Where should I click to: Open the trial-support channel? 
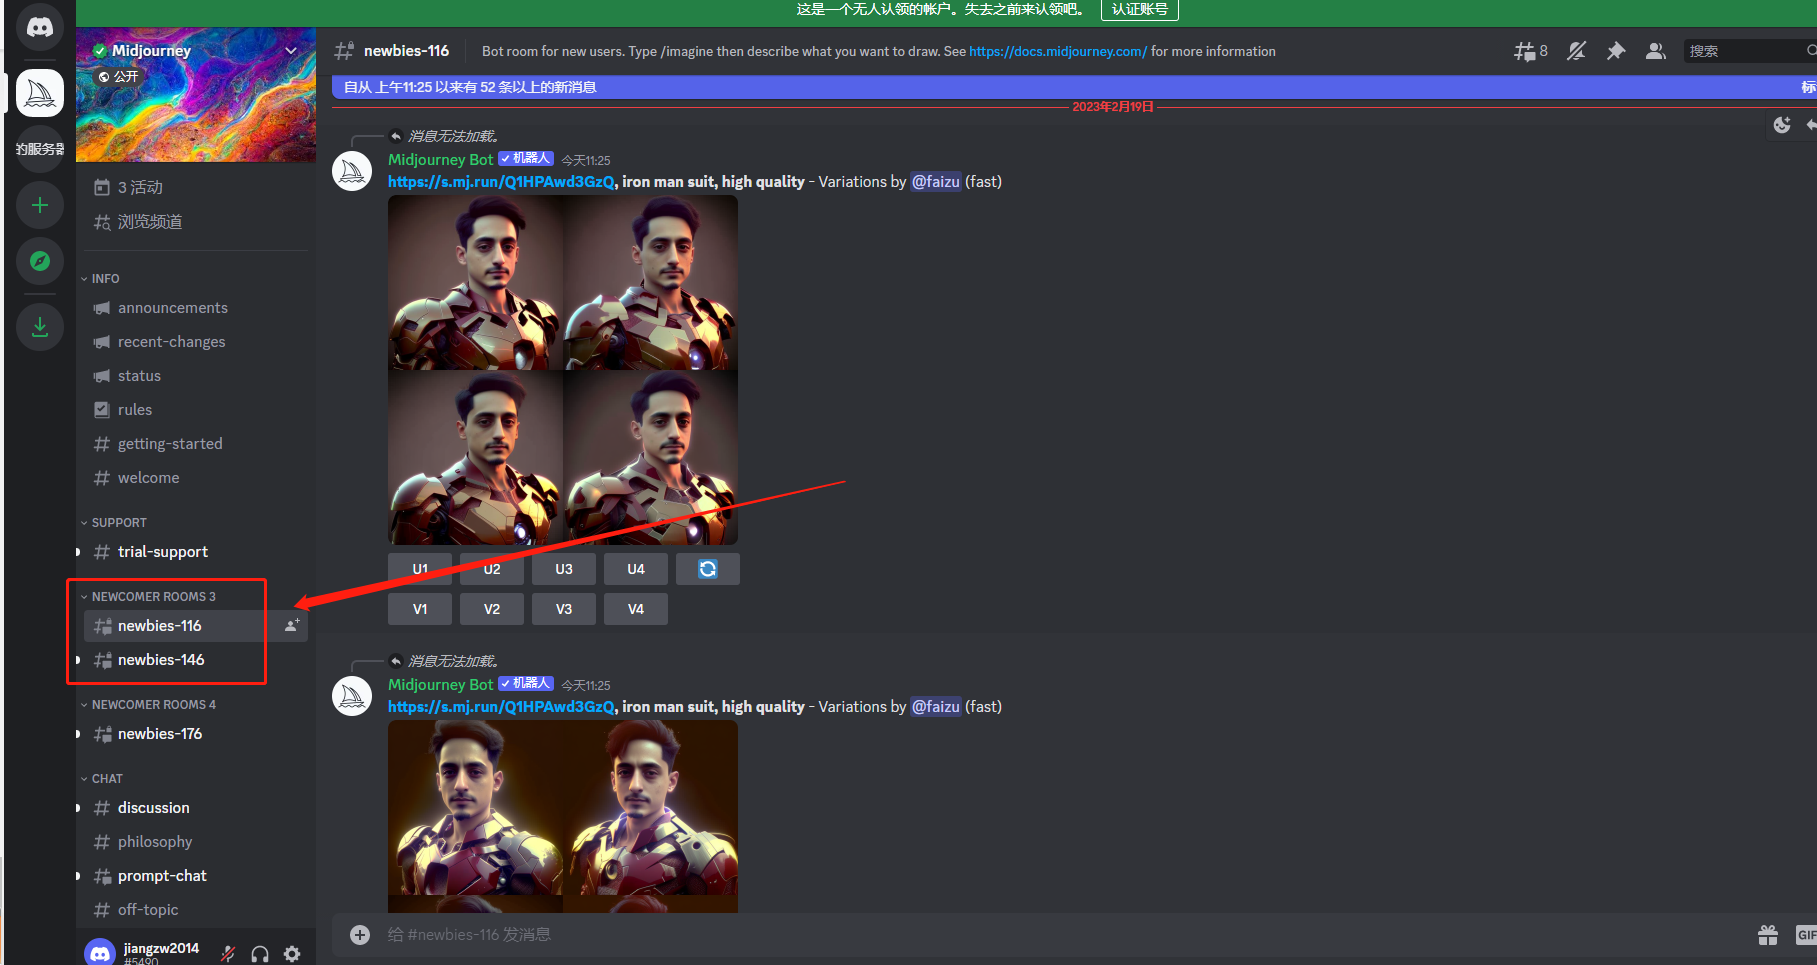tap(195, 552)
